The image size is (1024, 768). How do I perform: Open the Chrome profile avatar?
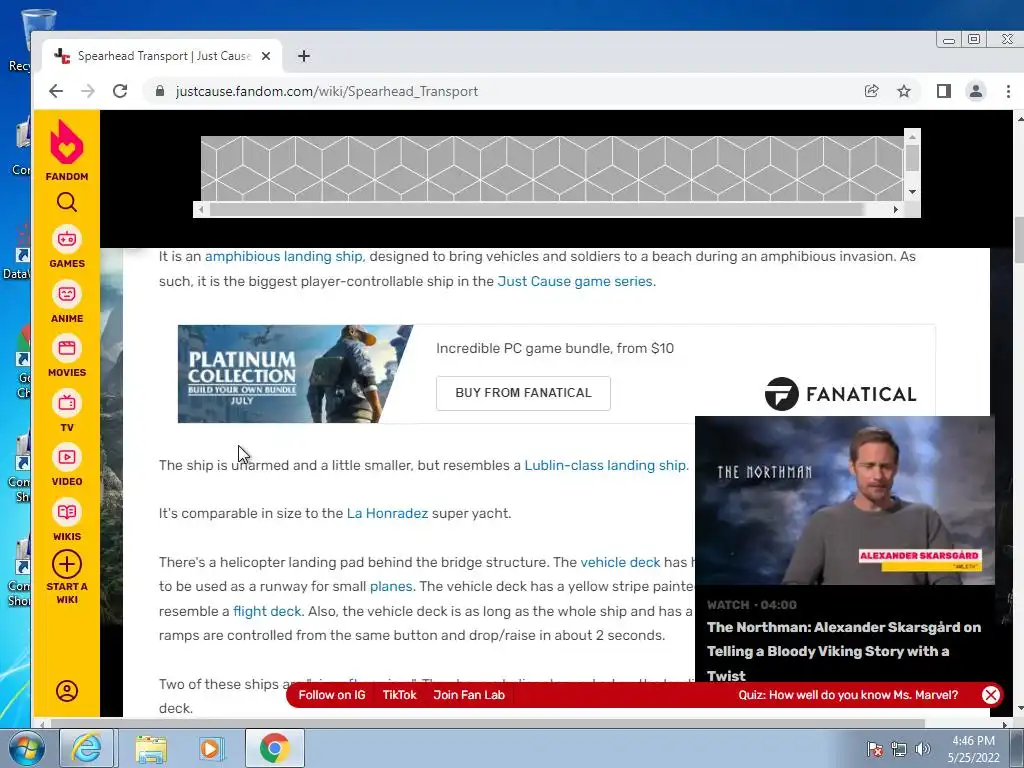click(x=976, y=91)
